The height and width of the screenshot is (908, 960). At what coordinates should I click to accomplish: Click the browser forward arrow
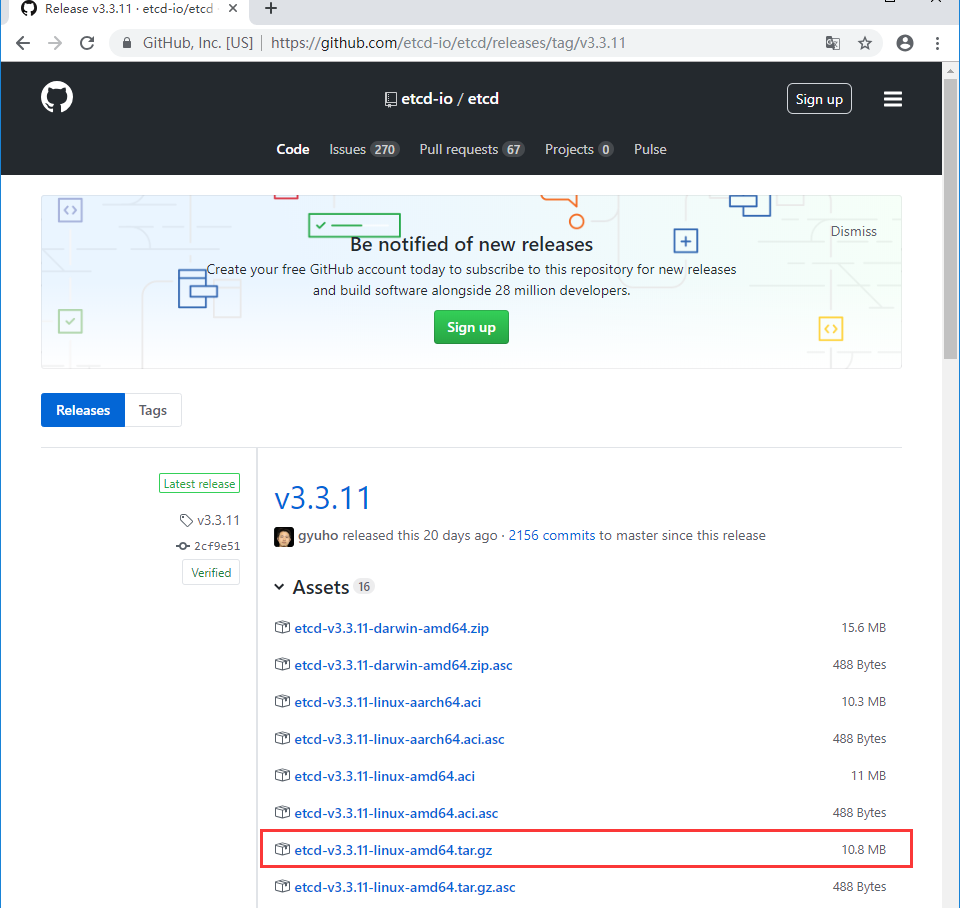pos(55,43)
